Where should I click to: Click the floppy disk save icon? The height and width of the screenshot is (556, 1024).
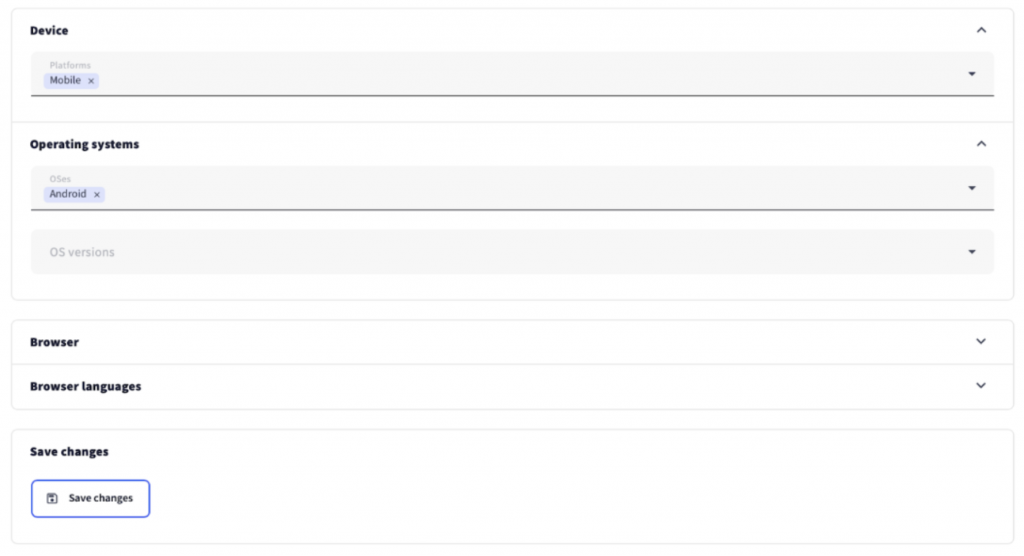52,498
